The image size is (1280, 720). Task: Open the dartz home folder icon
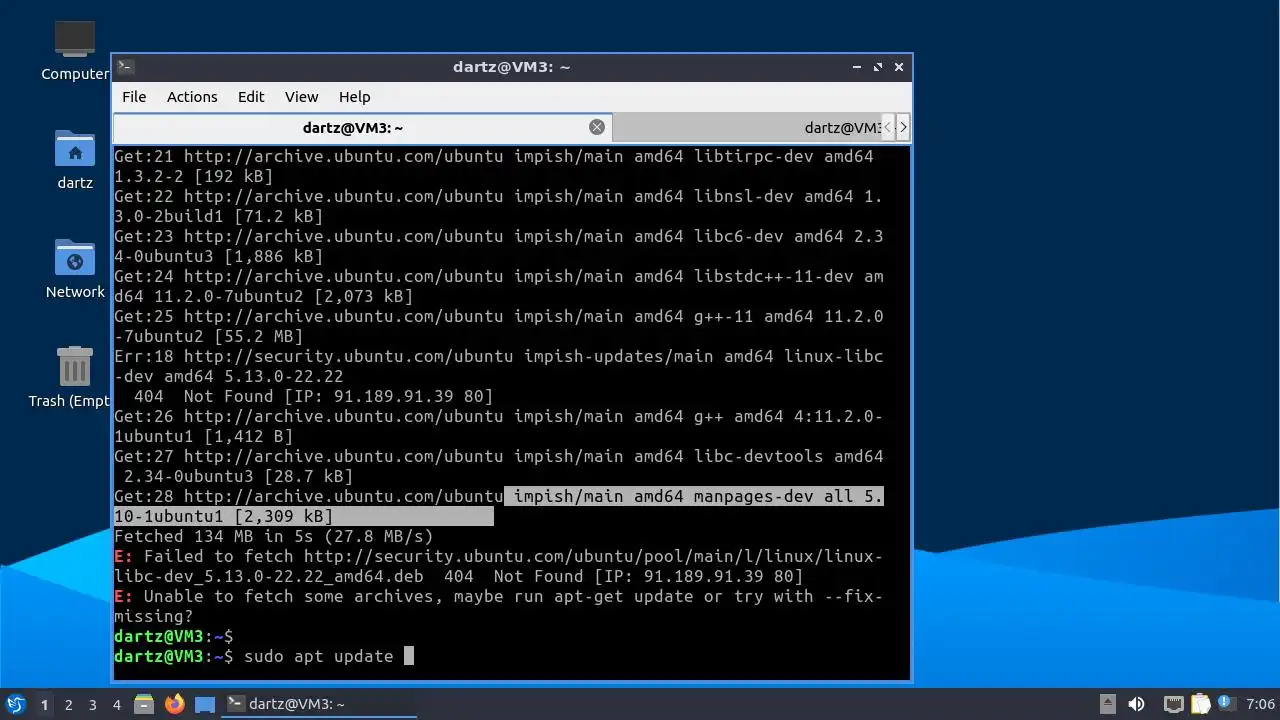(x=75, y=150)
